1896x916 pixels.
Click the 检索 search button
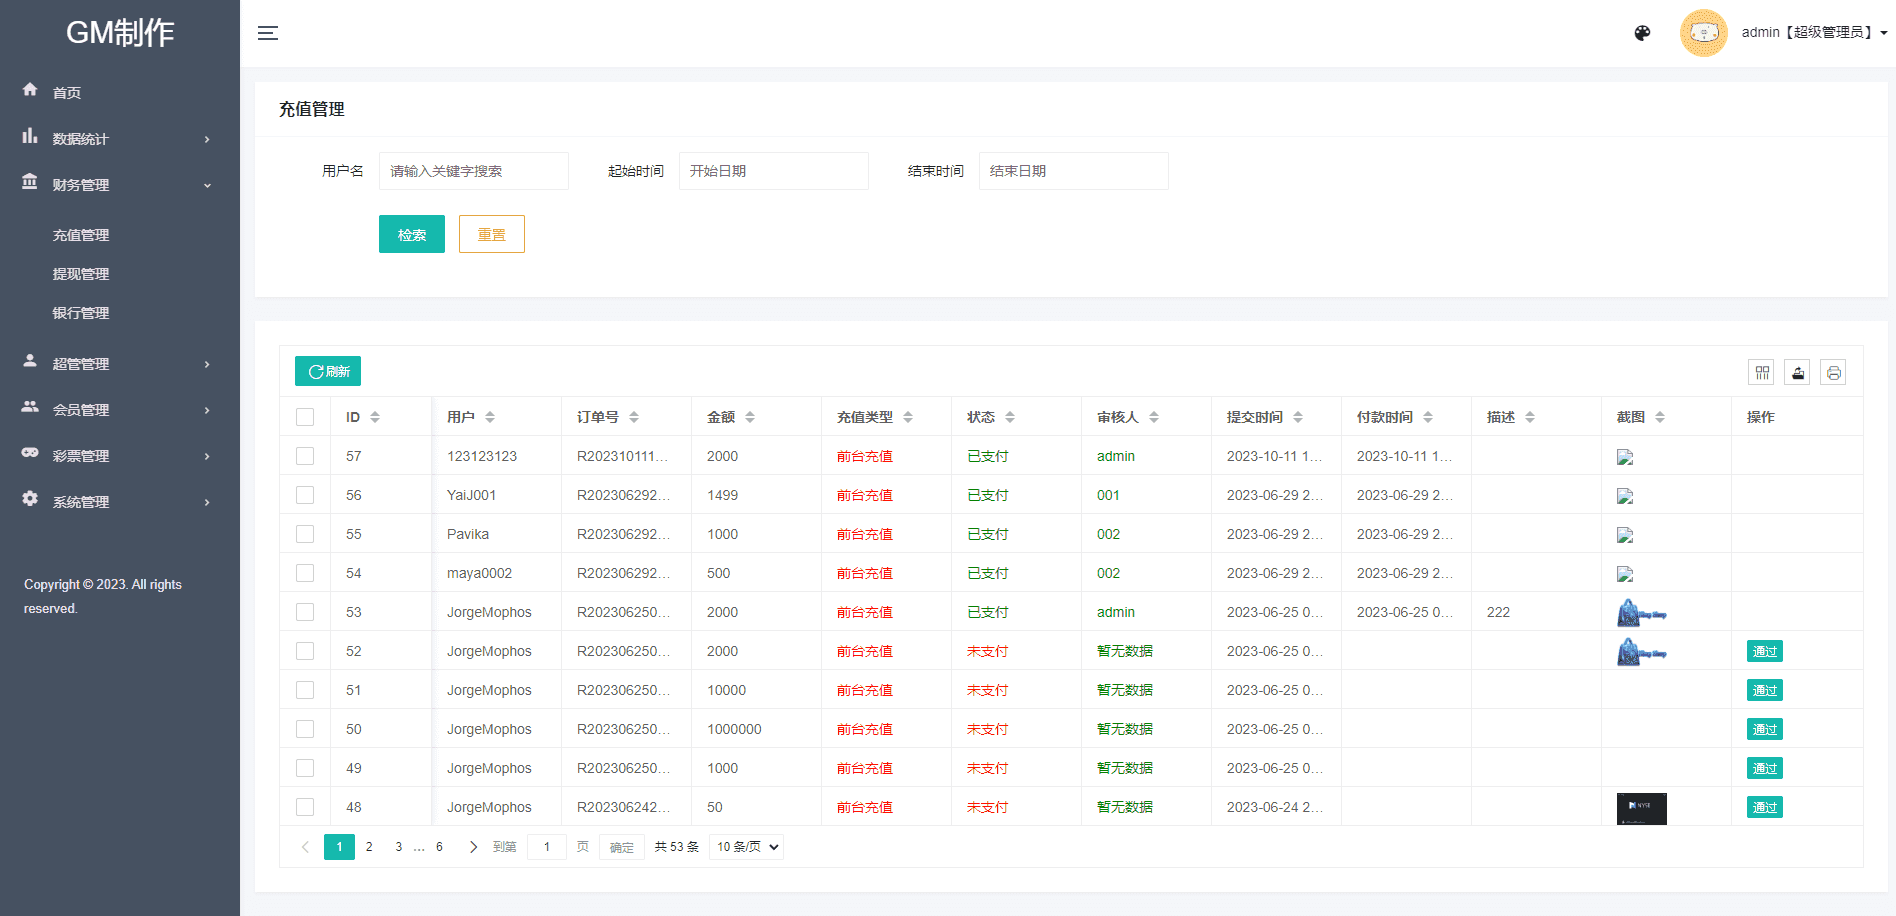tap(412, 235)
